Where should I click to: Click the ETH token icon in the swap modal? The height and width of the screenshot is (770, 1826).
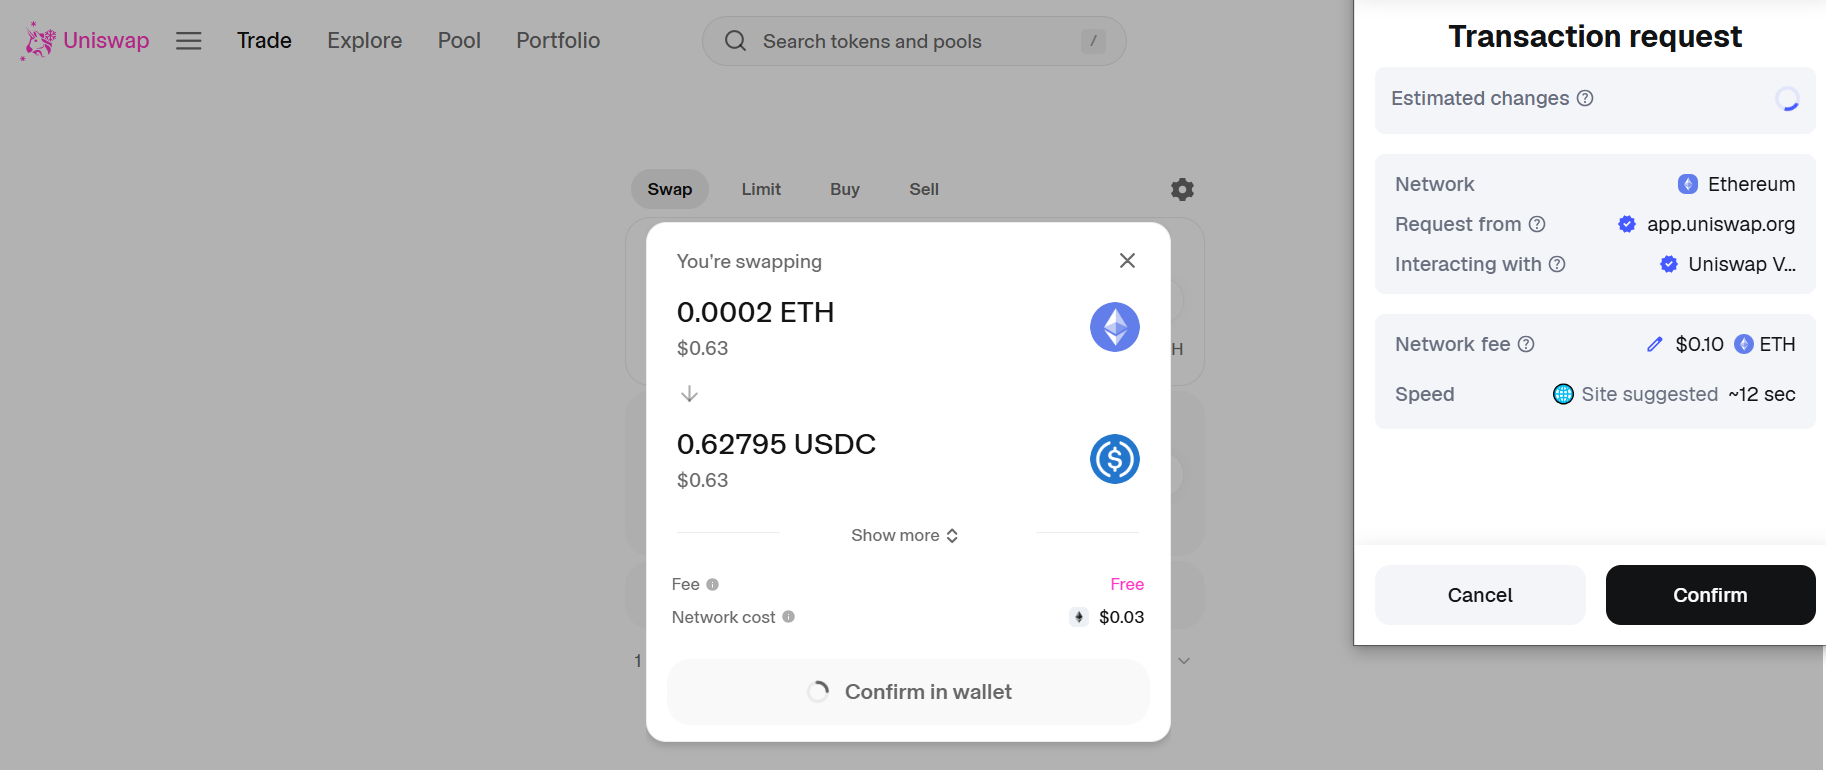coord(1114,327)
